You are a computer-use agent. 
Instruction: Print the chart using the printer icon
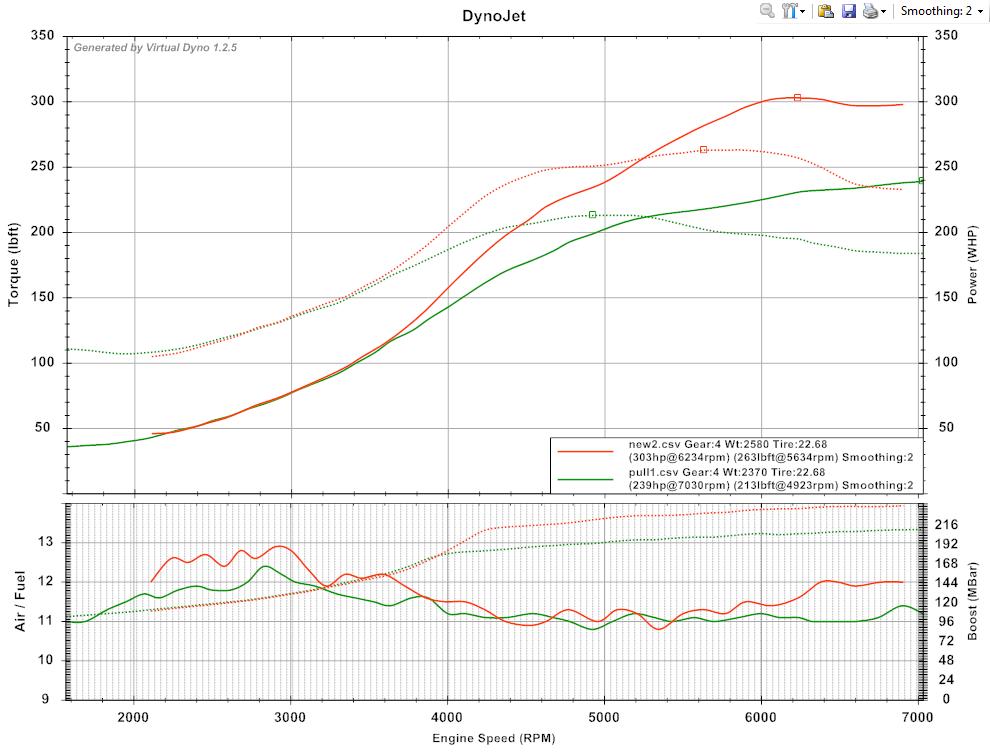point(870,11)
